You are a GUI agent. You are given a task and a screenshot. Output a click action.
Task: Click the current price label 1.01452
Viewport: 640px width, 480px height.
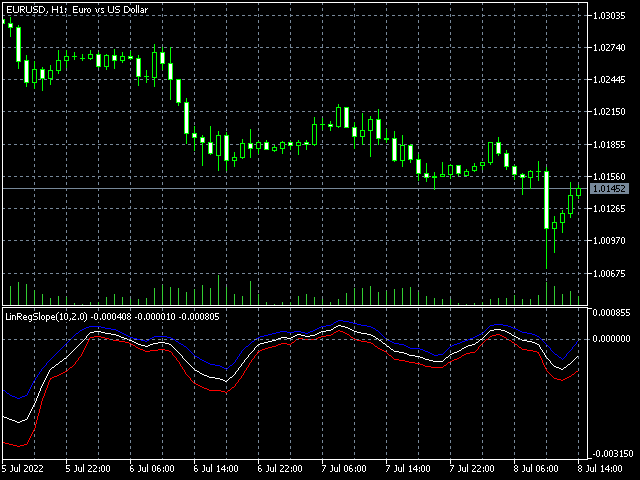click(609, 189)
